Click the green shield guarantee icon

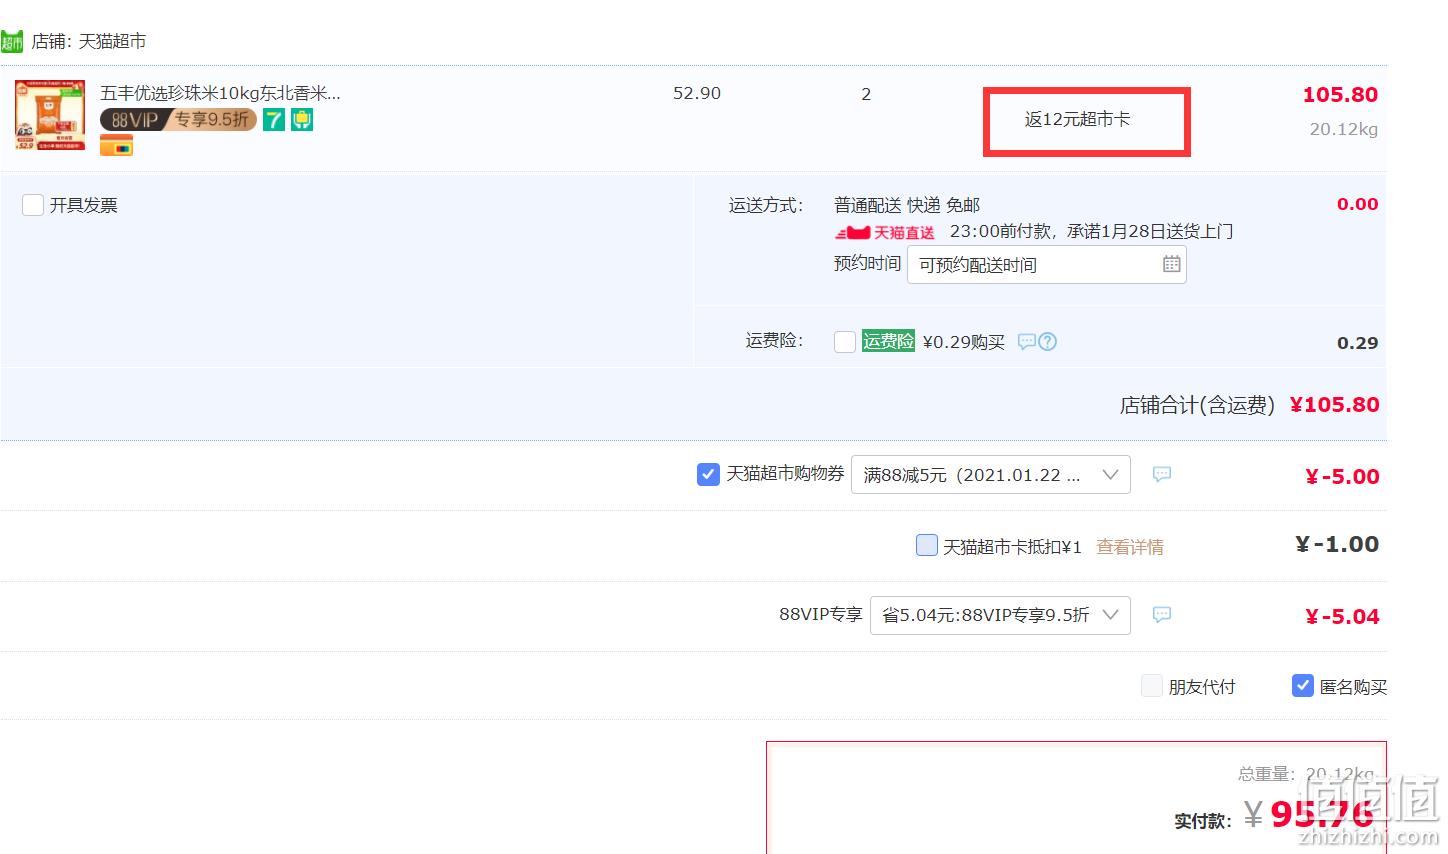click(302, 120)
